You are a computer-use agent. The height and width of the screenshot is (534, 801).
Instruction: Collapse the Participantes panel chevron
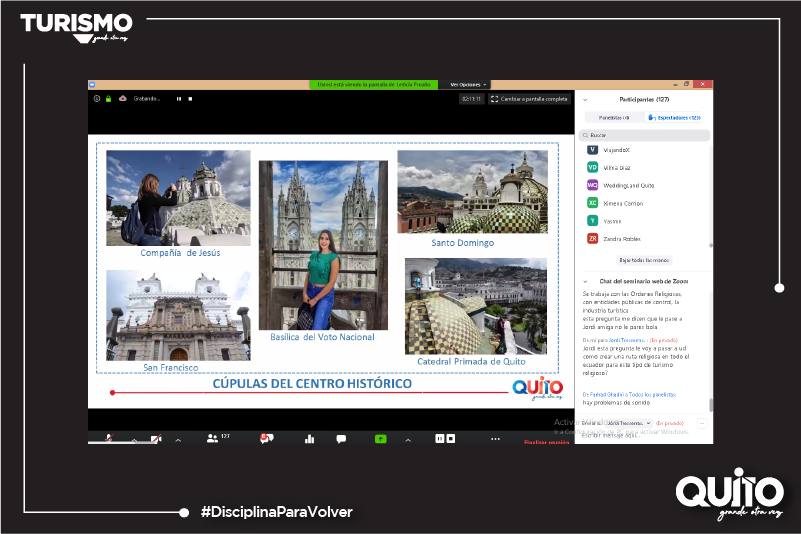tap(584, 100)
